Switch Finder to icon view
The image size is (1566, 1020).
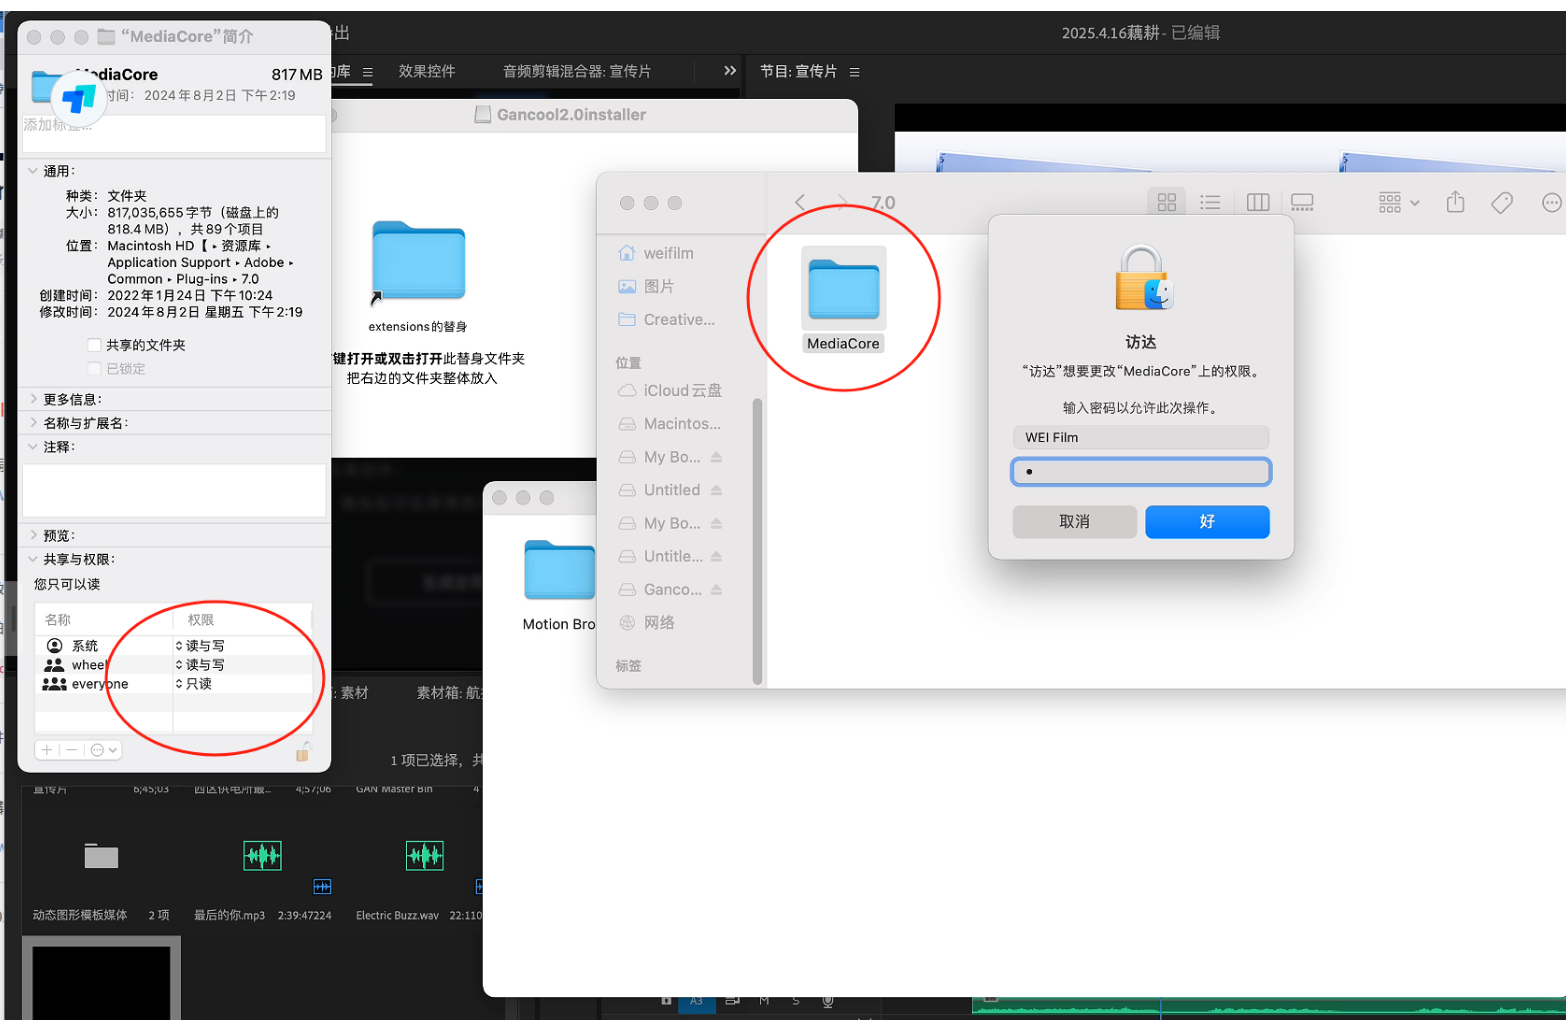coord(1166,202)
